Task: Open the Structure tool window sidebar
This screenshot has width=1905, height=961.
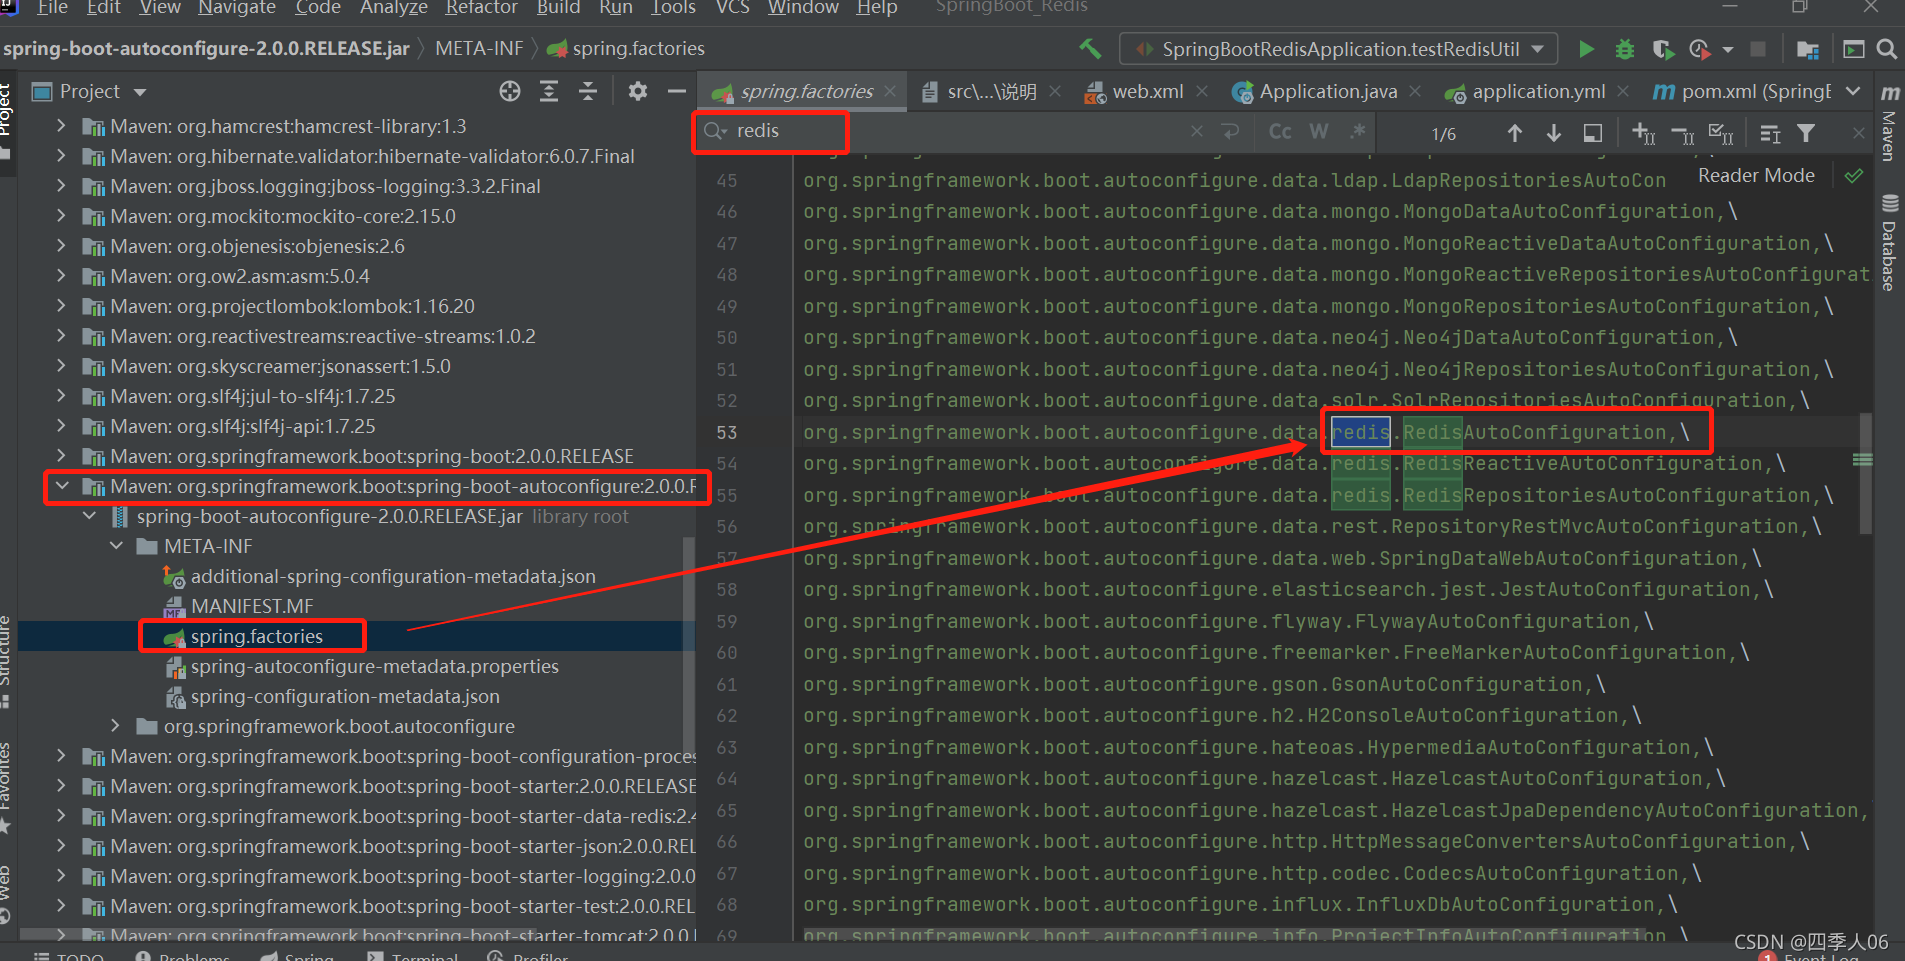Action: tap(6, 660)
